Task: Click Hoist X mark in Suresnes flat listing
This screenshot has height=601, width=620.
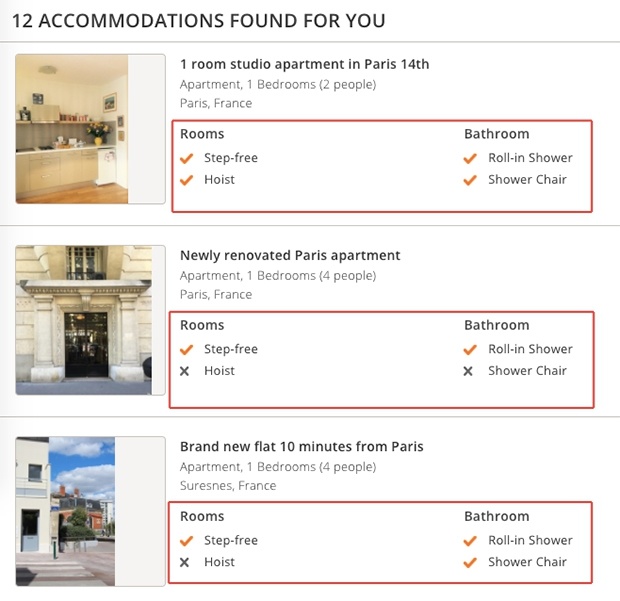Action: point(184,562)
